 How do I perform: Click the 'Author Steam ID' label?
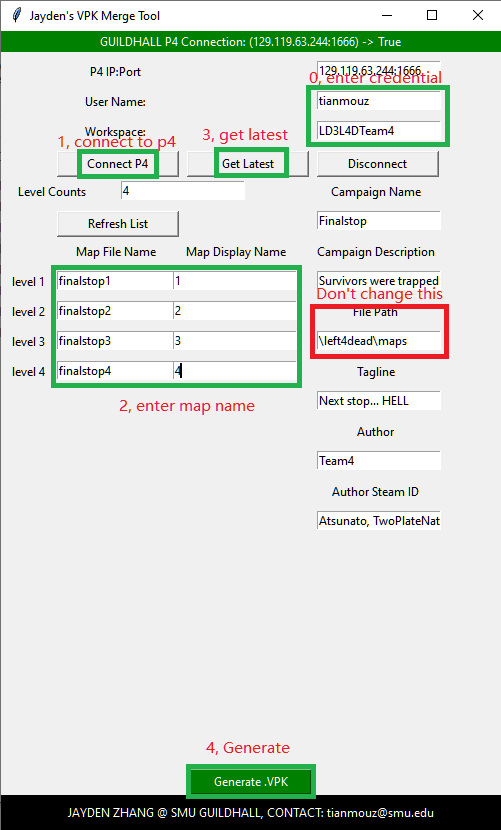375,492
